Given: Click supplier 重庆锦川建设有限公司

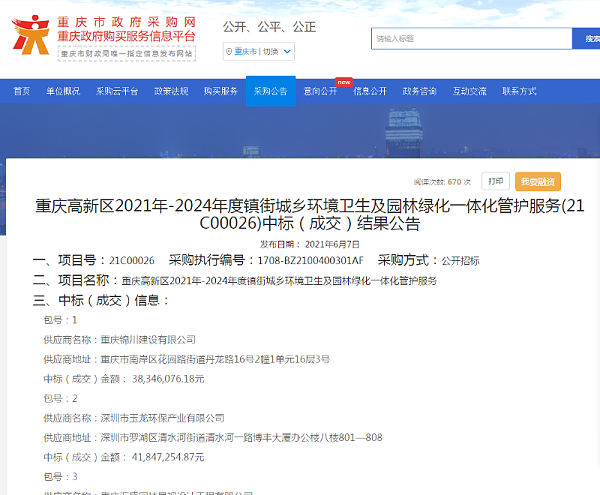Looking at the screenshot, I should tap(148, 340).
